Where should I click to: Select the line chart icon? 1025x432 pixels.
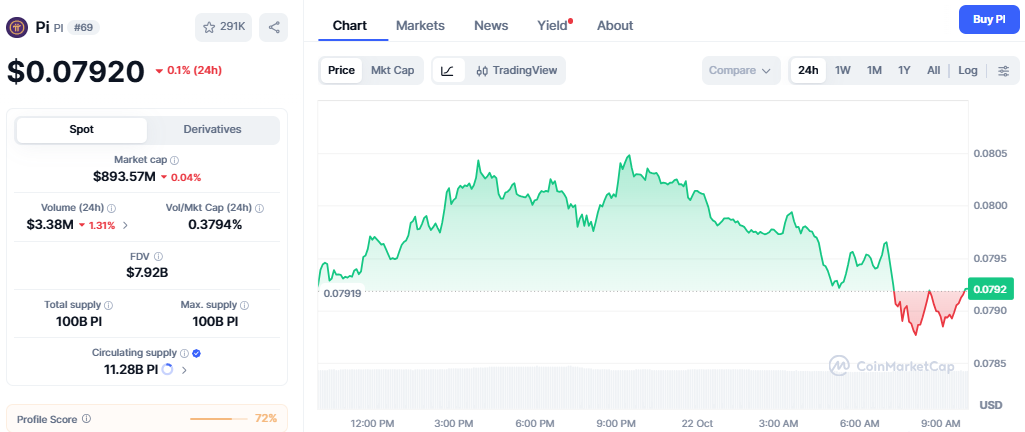[x=448, y=71]
